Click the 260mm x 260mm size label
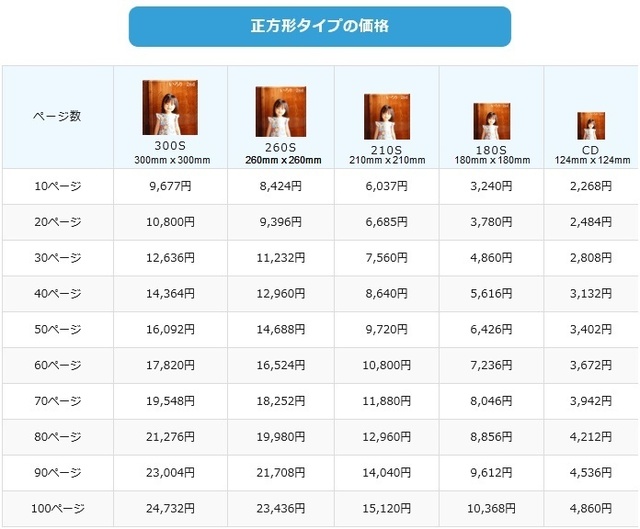Image resolution: width=640 pixels, height=529 pixels. click(x=285, y=160)
